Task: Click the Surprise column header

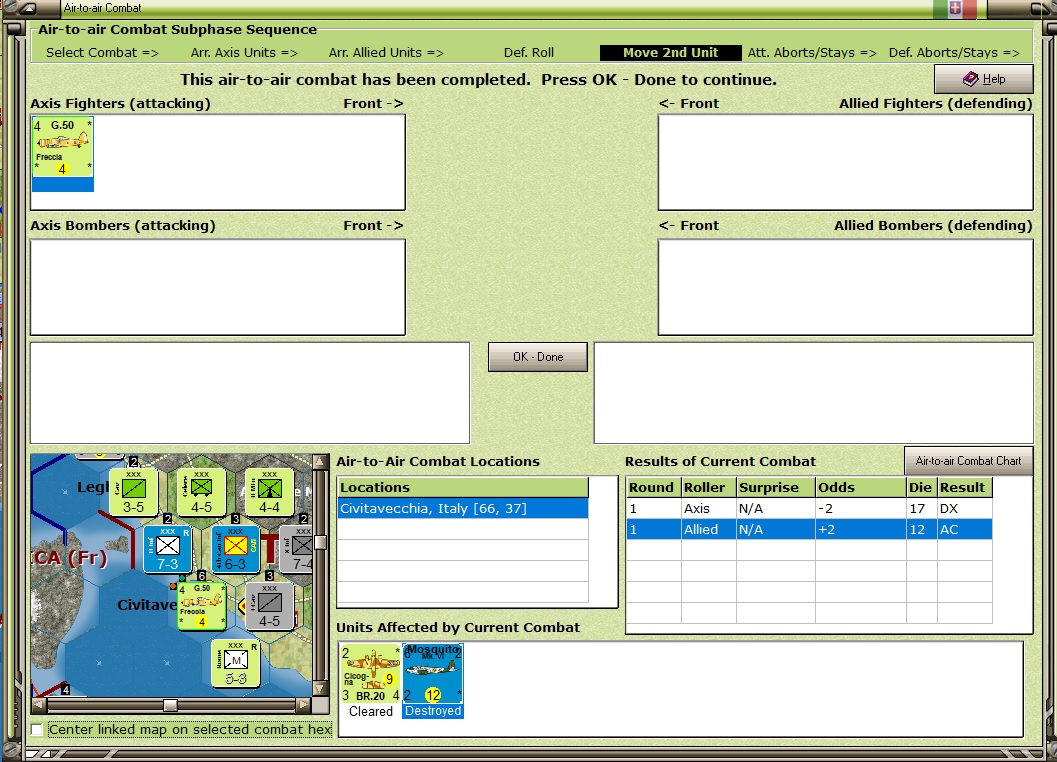Action: tap(775, 488)
